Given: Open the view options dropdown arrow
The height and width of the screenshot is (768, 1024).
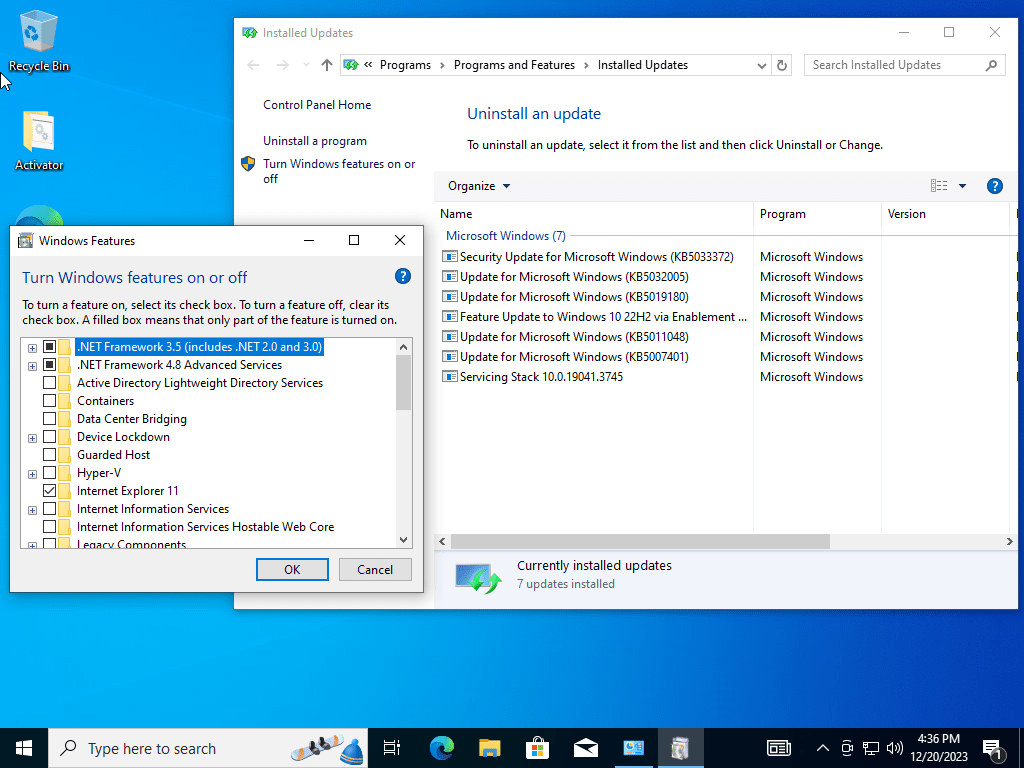Looking at the screenshot, I should click(x=962, y=186).
